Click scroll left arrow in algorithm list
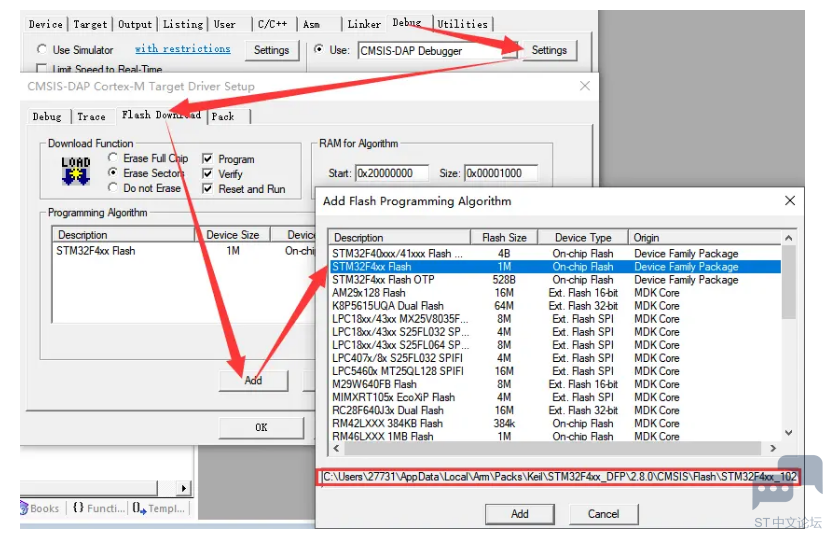The image size is (831, 538). pos(336,448)
